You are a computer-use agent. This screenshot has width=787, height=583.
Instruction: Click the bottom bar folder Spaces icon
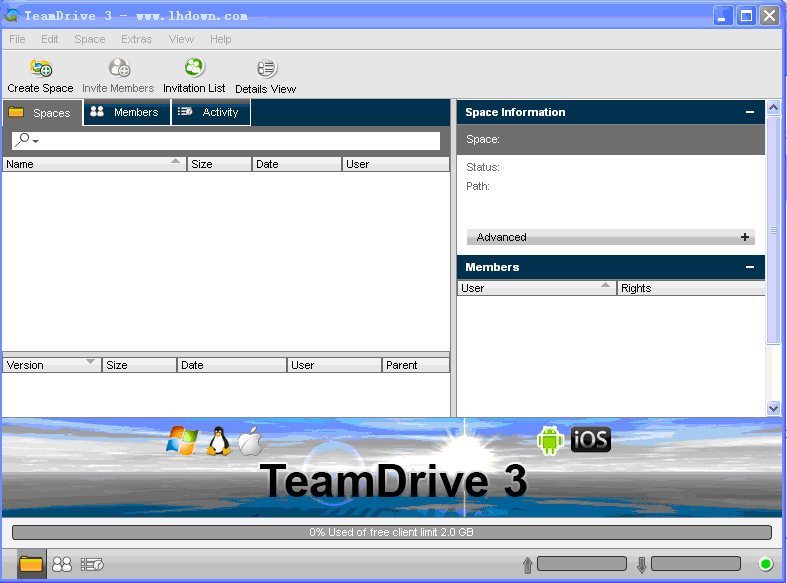click(x=31, y=564)
